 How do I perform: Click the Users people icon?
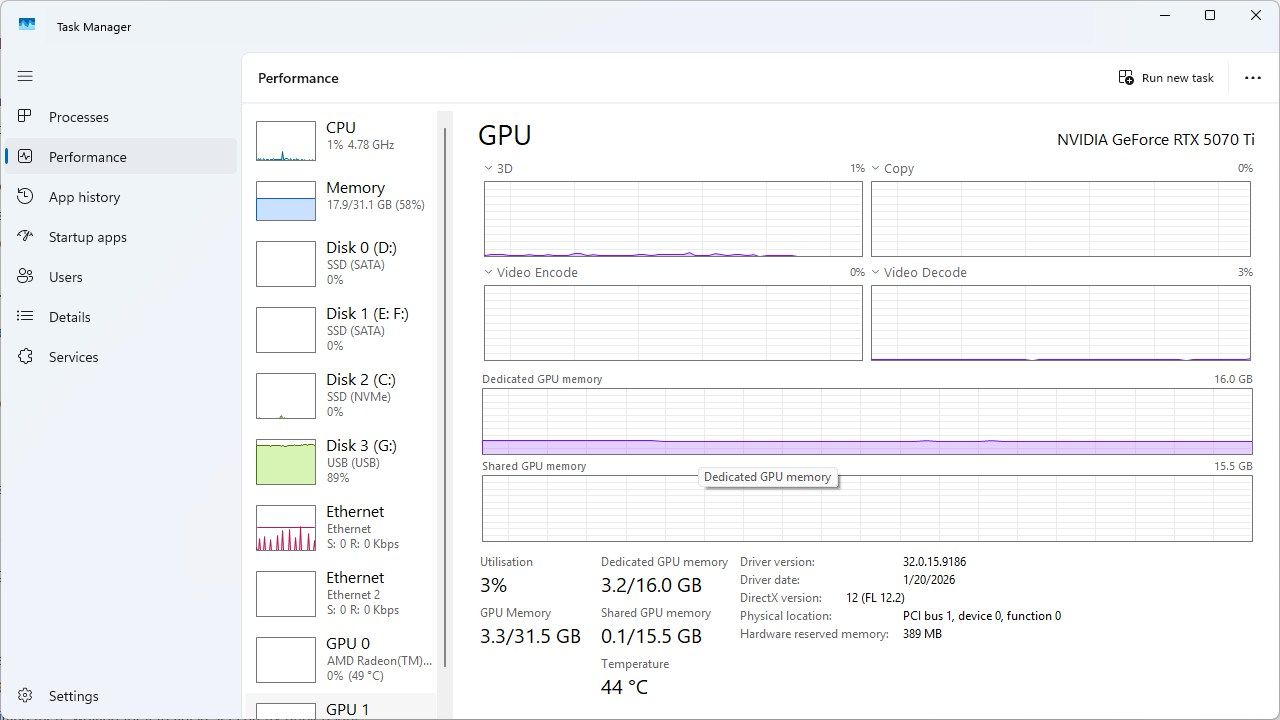[26, 277]
